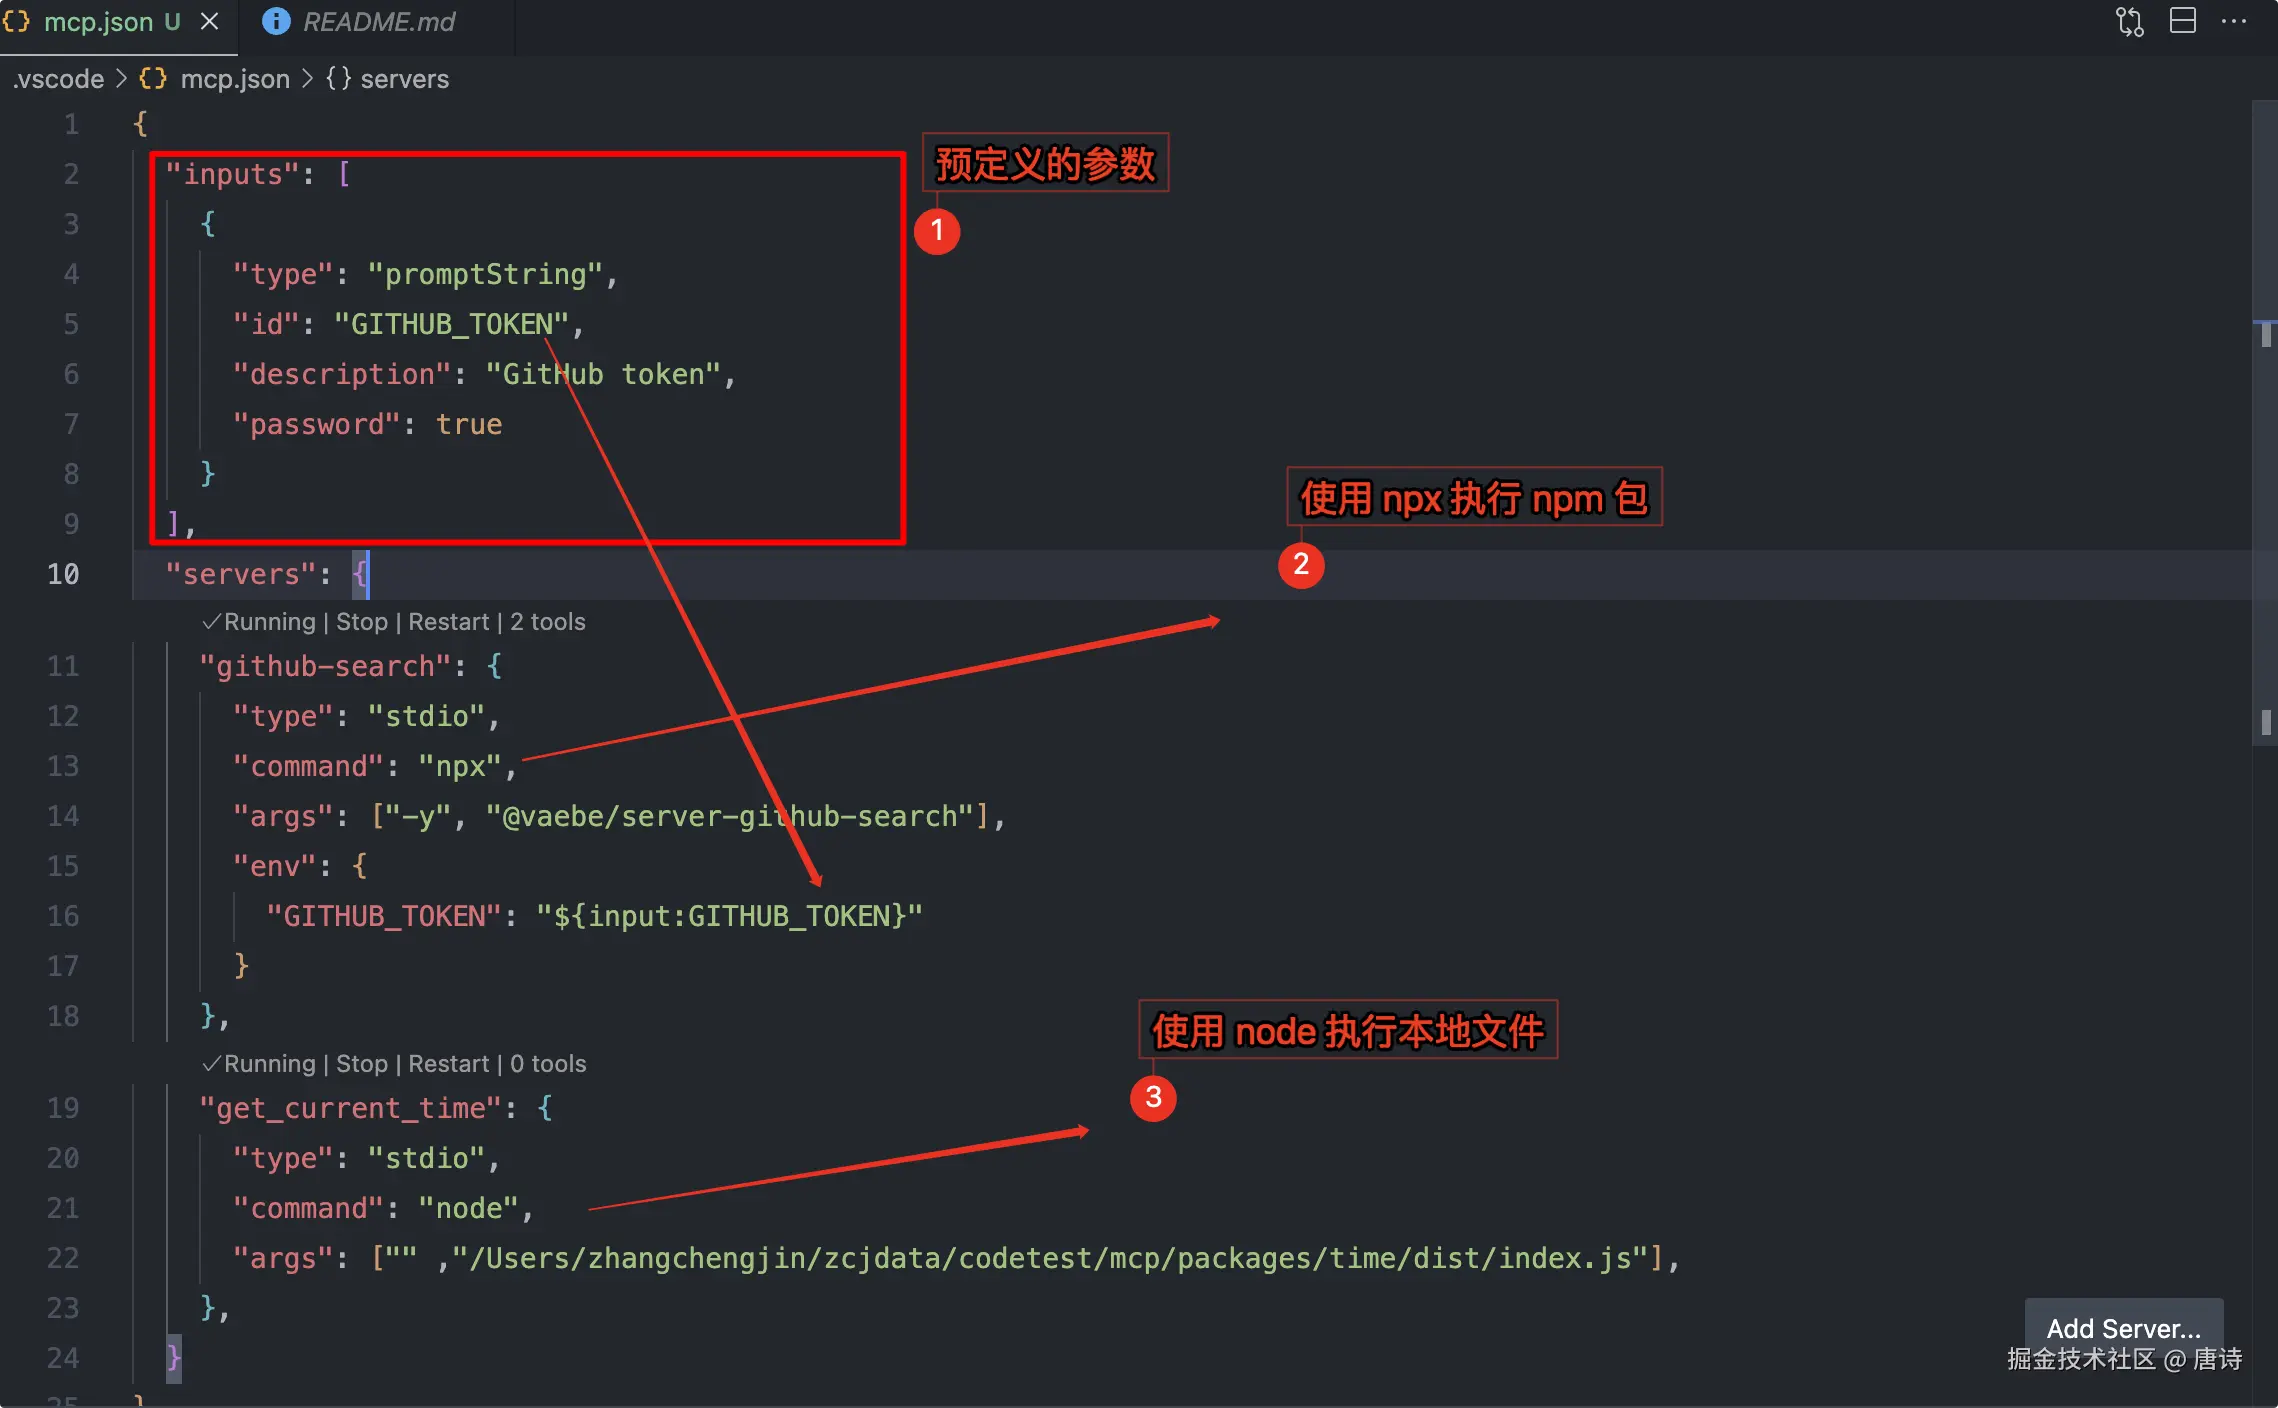This screenshot has height=1408, width=2278.
Task: Click the mcp.json braces file icon in breadcrumb
Action: [x=153, y=79]
